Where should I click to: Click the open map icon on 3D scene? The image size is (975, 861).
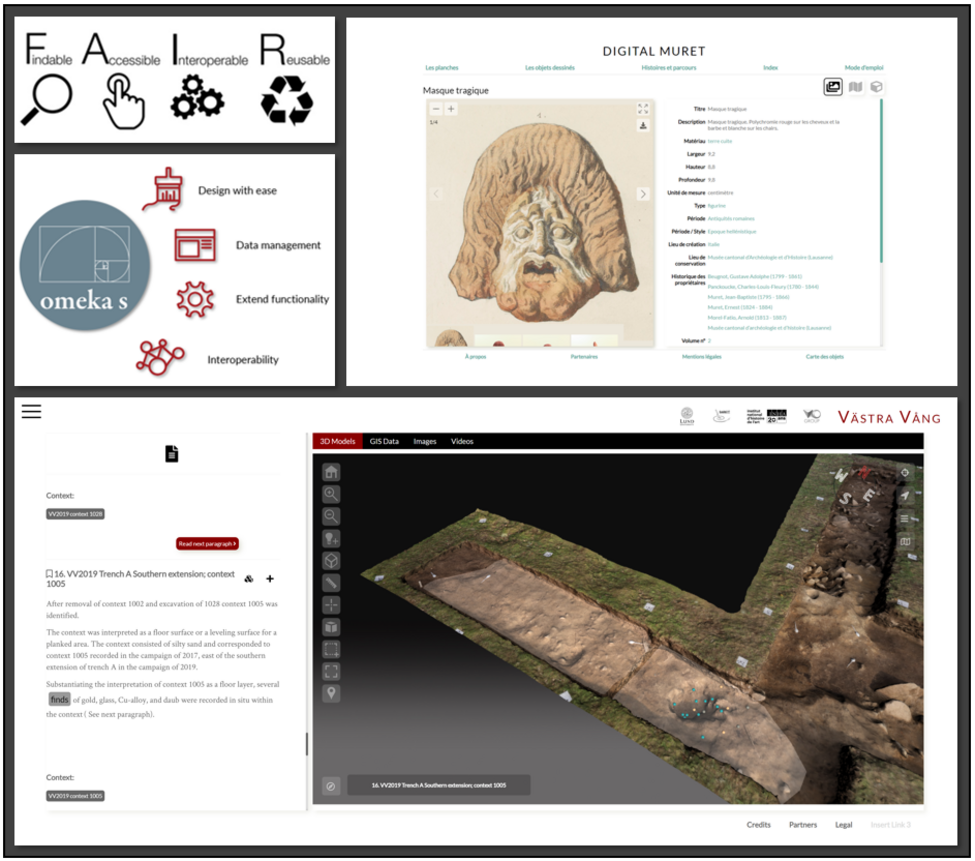point(905,541)
